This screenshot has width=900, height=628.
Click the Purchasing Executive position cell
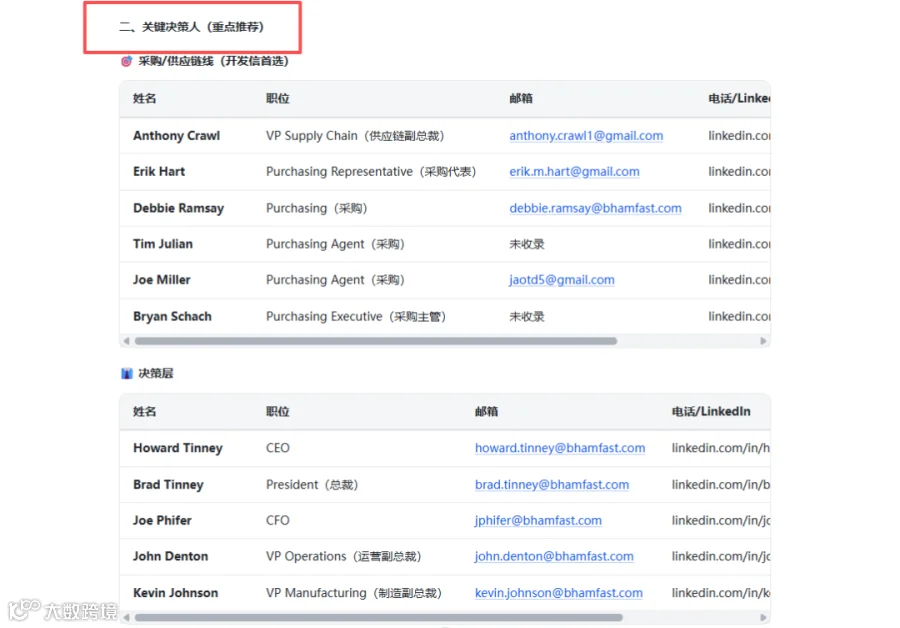tap(356, 316)
